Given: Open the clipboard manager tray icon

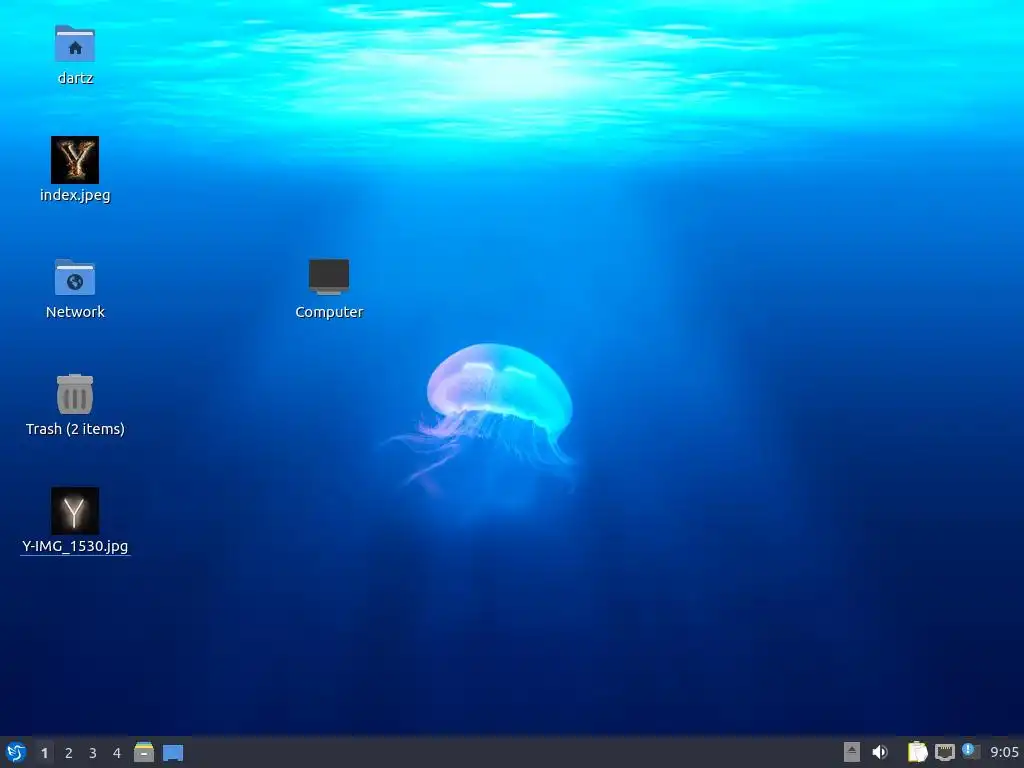Looking at the screenshot, I should 918,752.
